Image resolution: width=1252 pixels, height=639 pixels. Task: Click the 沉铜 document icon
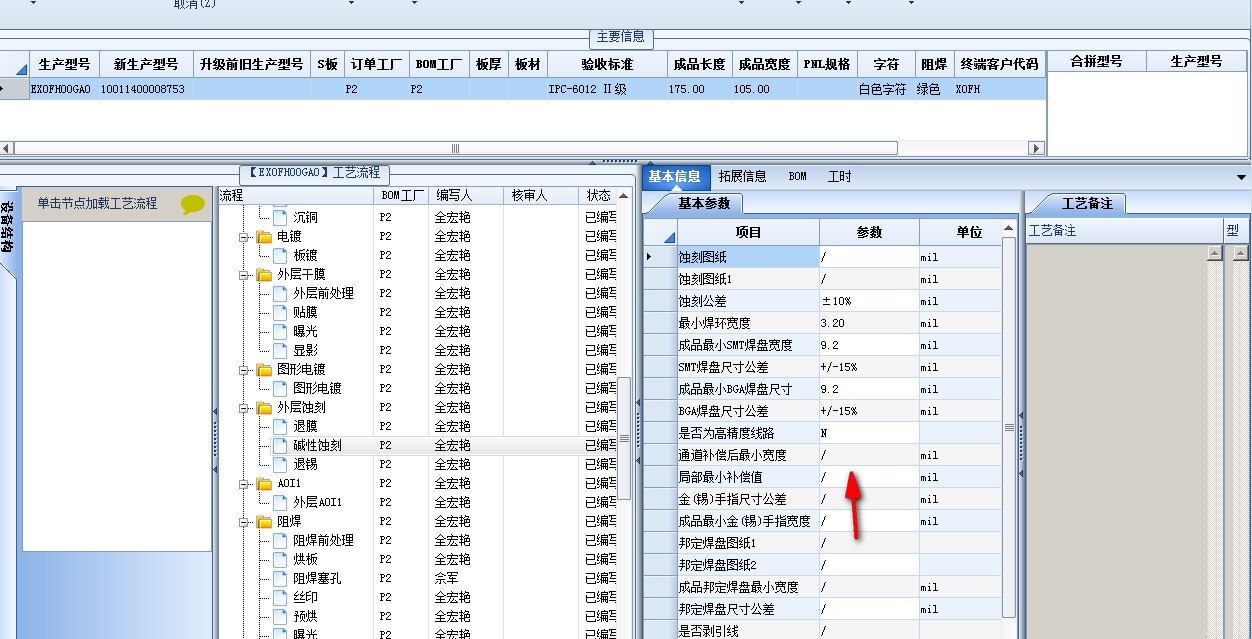[280, 217]
